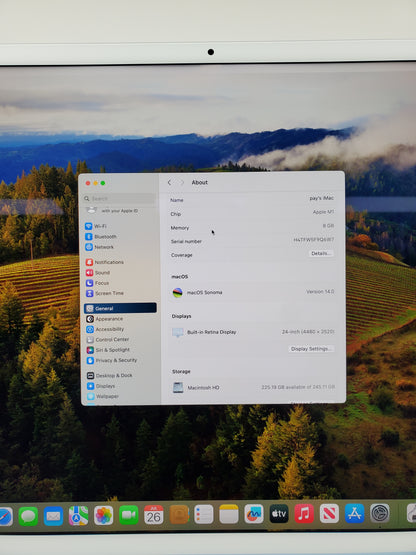Focus the Search field in sidebar

coord(120,199)
